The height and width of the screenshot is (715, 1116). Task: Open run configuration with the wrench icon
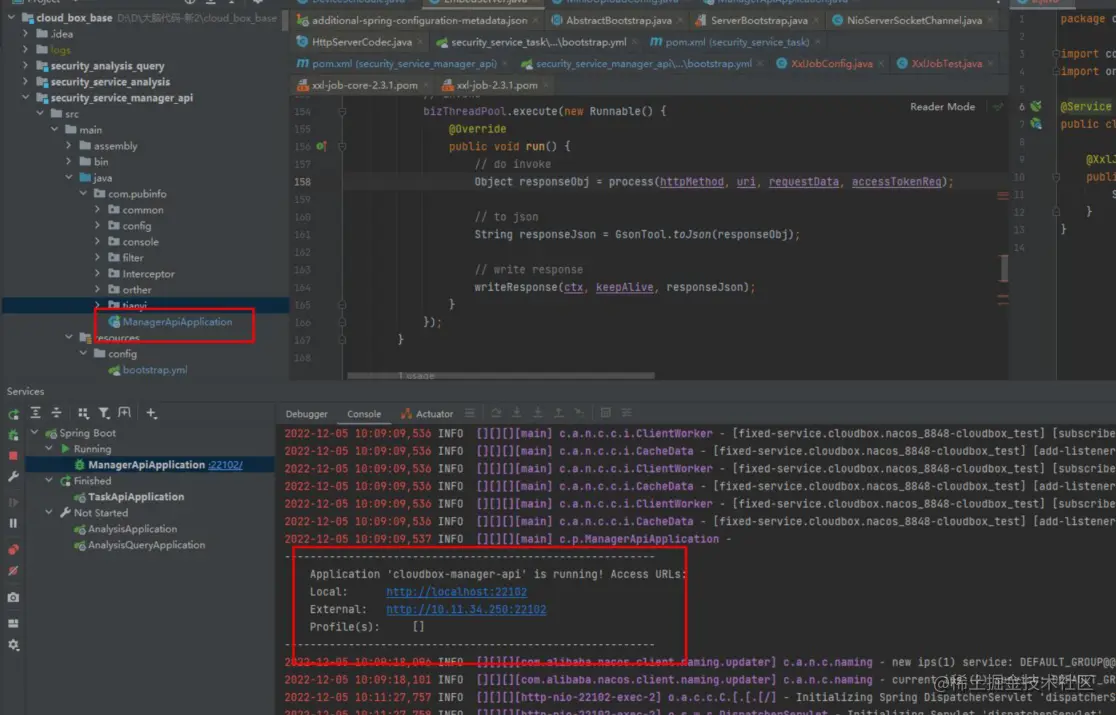coord(14,477)
